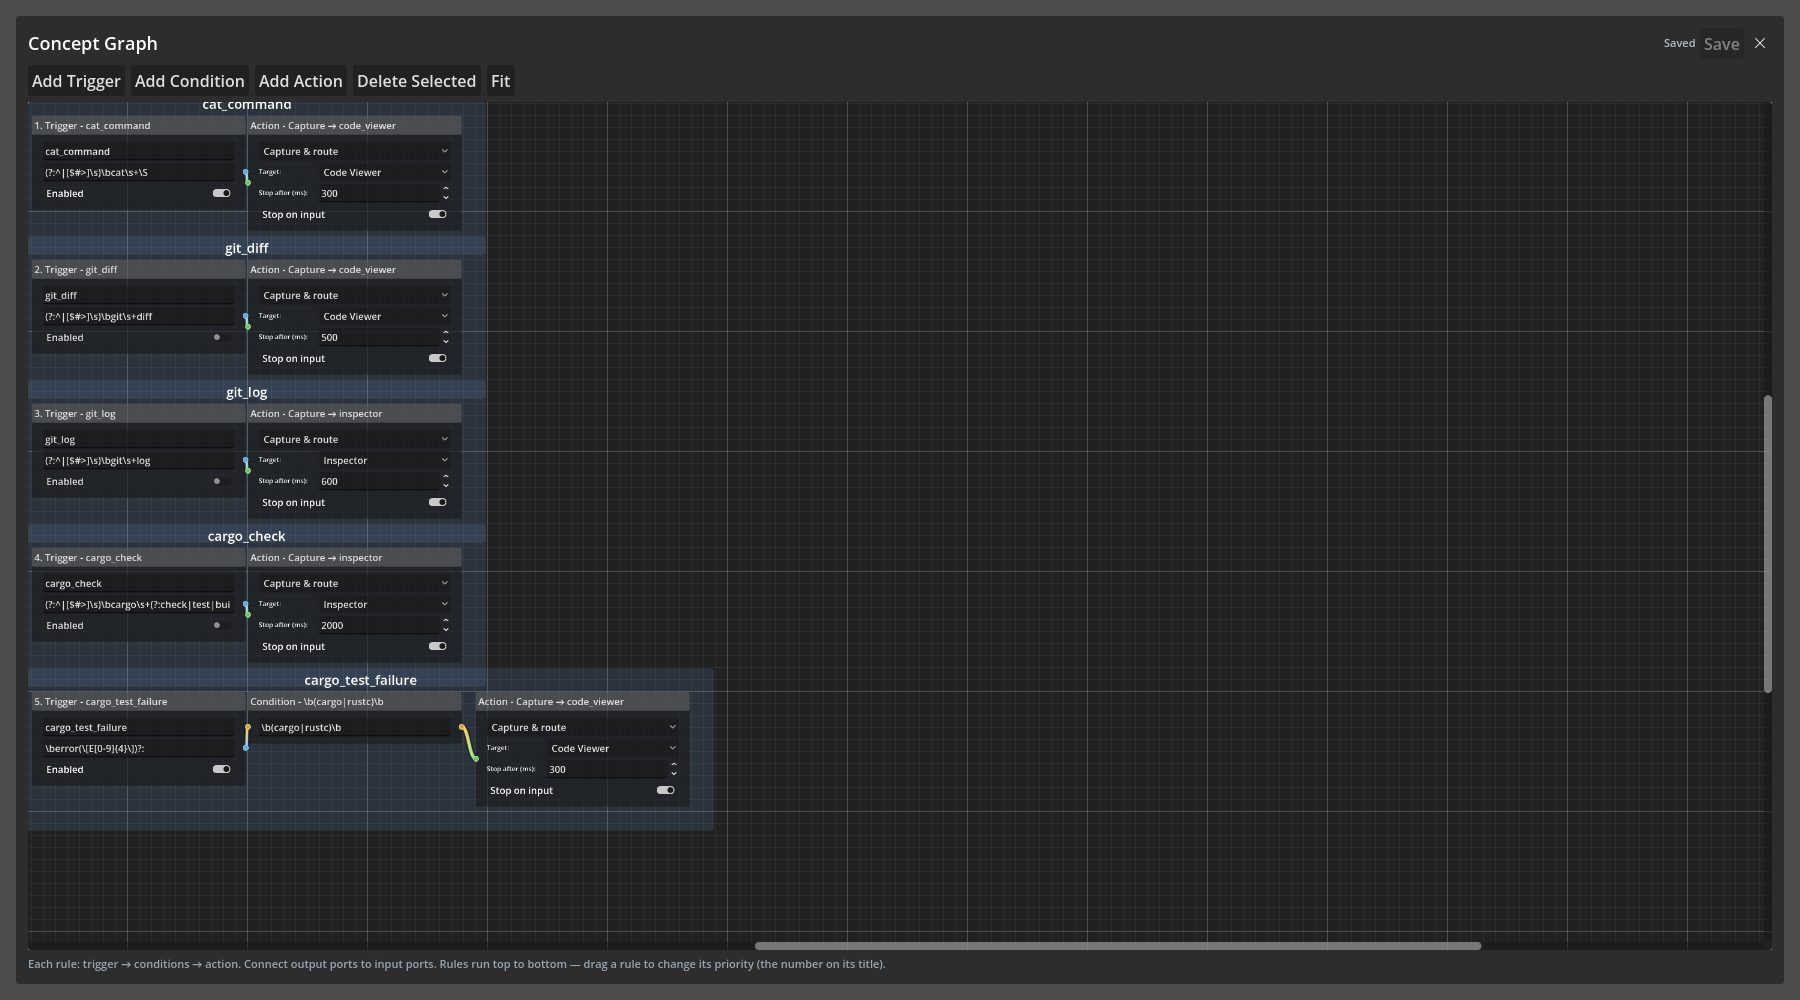Disable the cargo_test_failure trigger
This screenshot has width=1800, height=1000.
coord(222,770)
